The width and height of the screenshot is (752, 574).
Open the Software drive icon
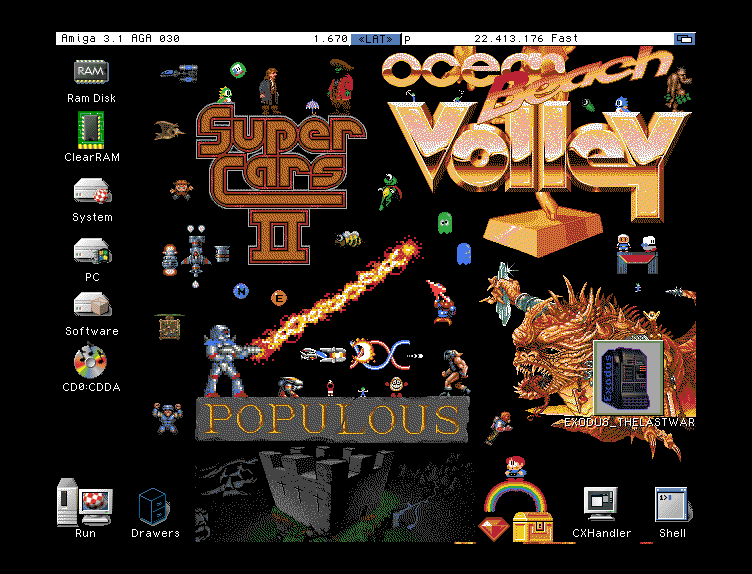92,305
